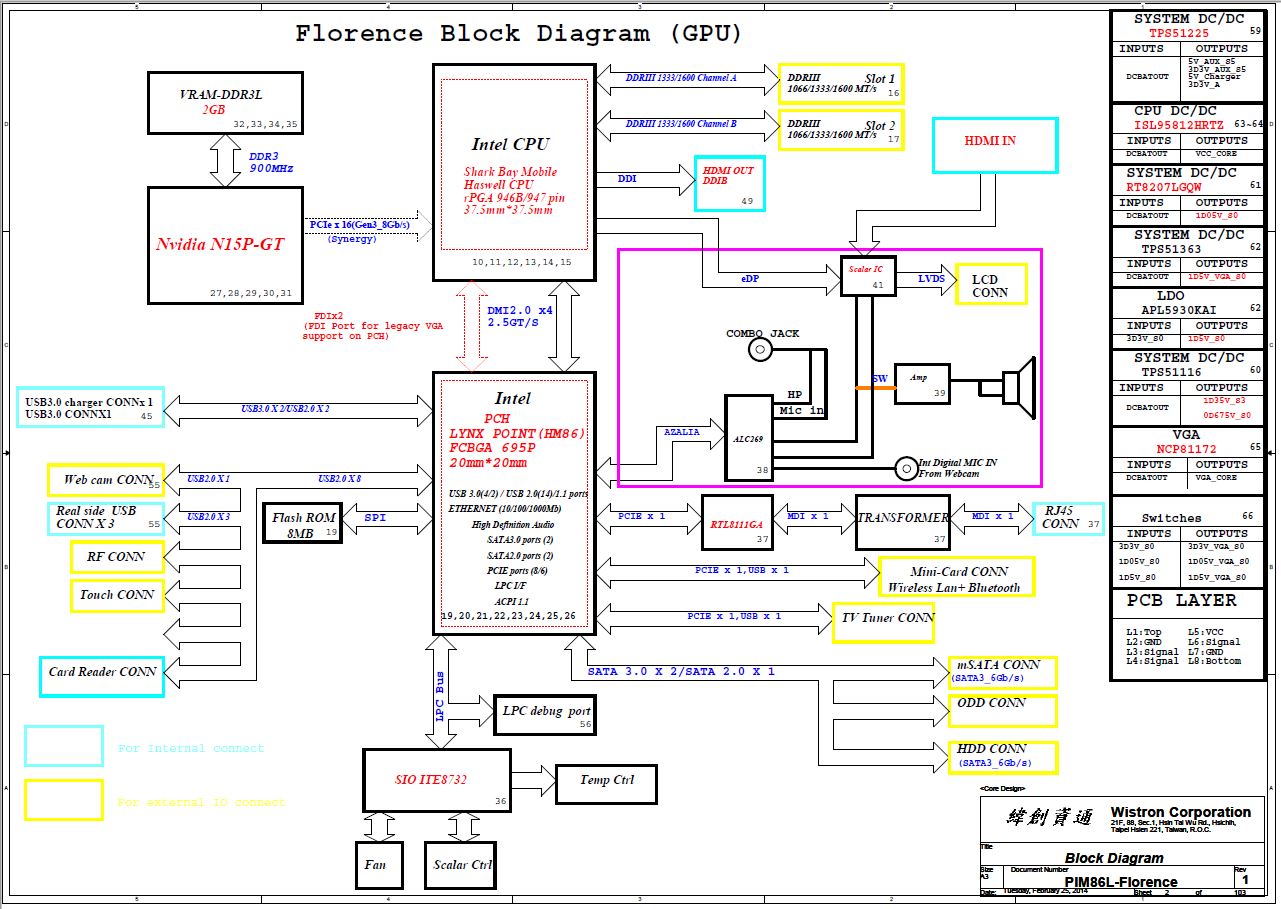Screen dimensions: 1281x909
Task: Click the TPS51225 part name in power table
Action: 1178,33
